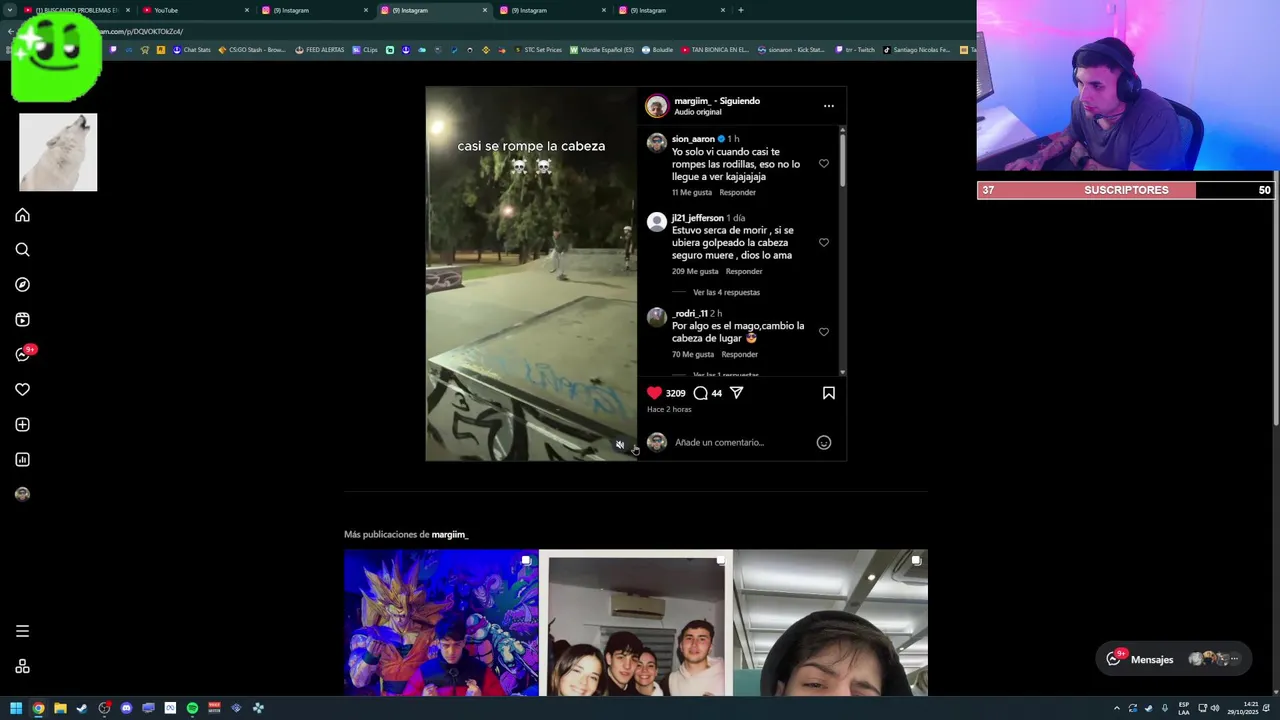Switch to the last Instagram tab
Viewport: 1280px width, 720px height.
tap(671, 10)
